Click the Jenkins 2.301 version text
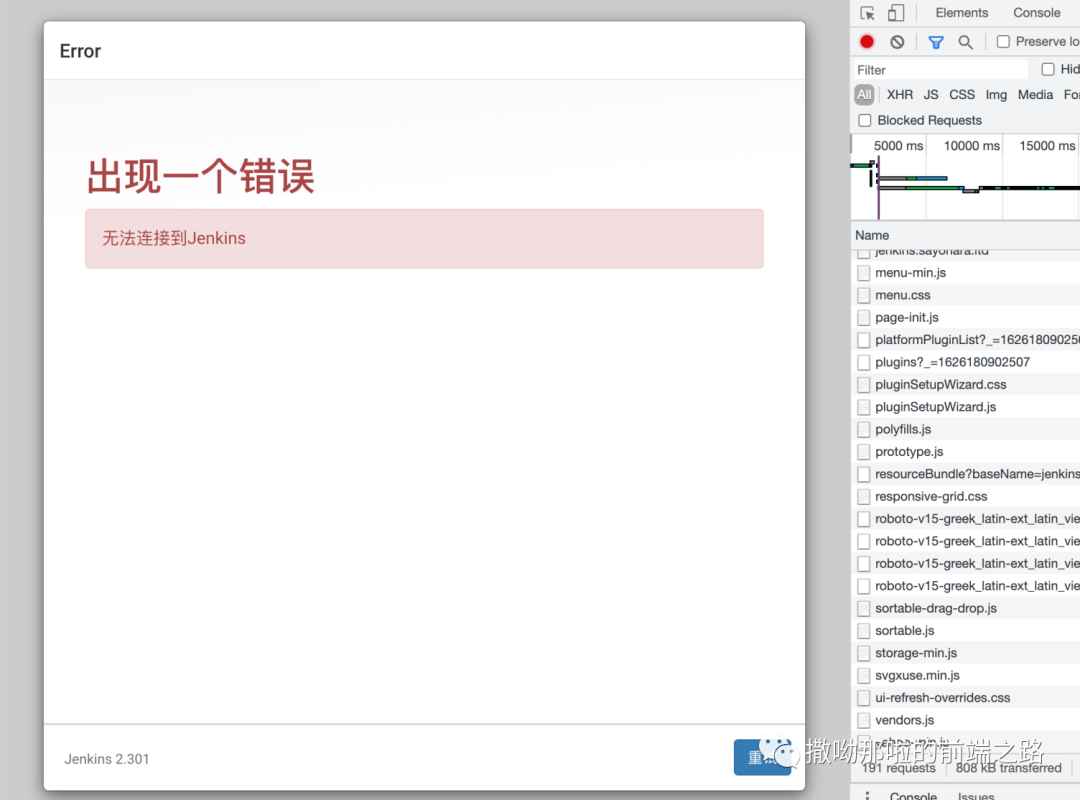Image resolution: width=1080 pixels, height=800 pixels. 107,759
